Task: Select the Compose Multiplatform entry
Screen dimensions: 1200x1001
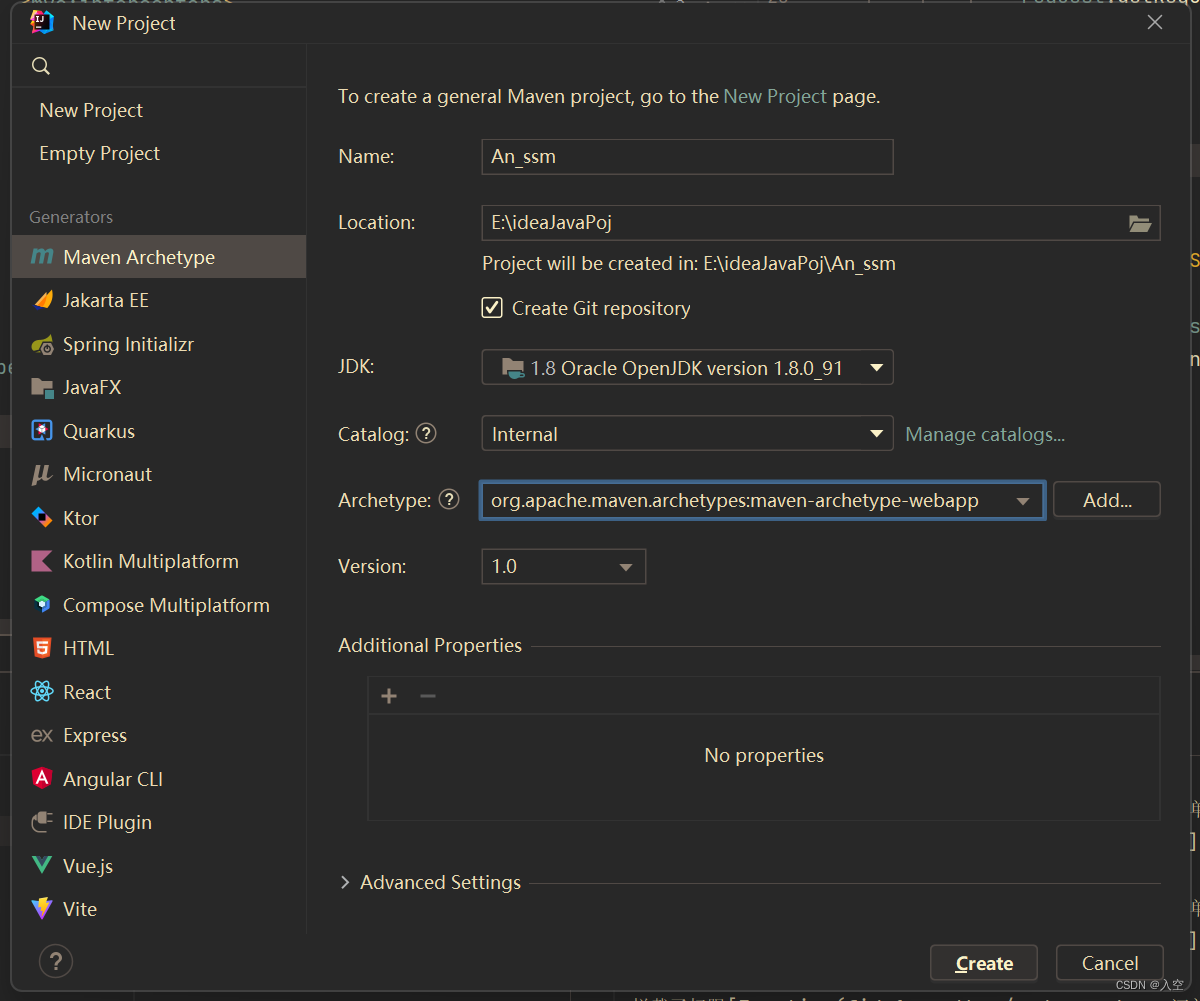Action: point(159,605)
